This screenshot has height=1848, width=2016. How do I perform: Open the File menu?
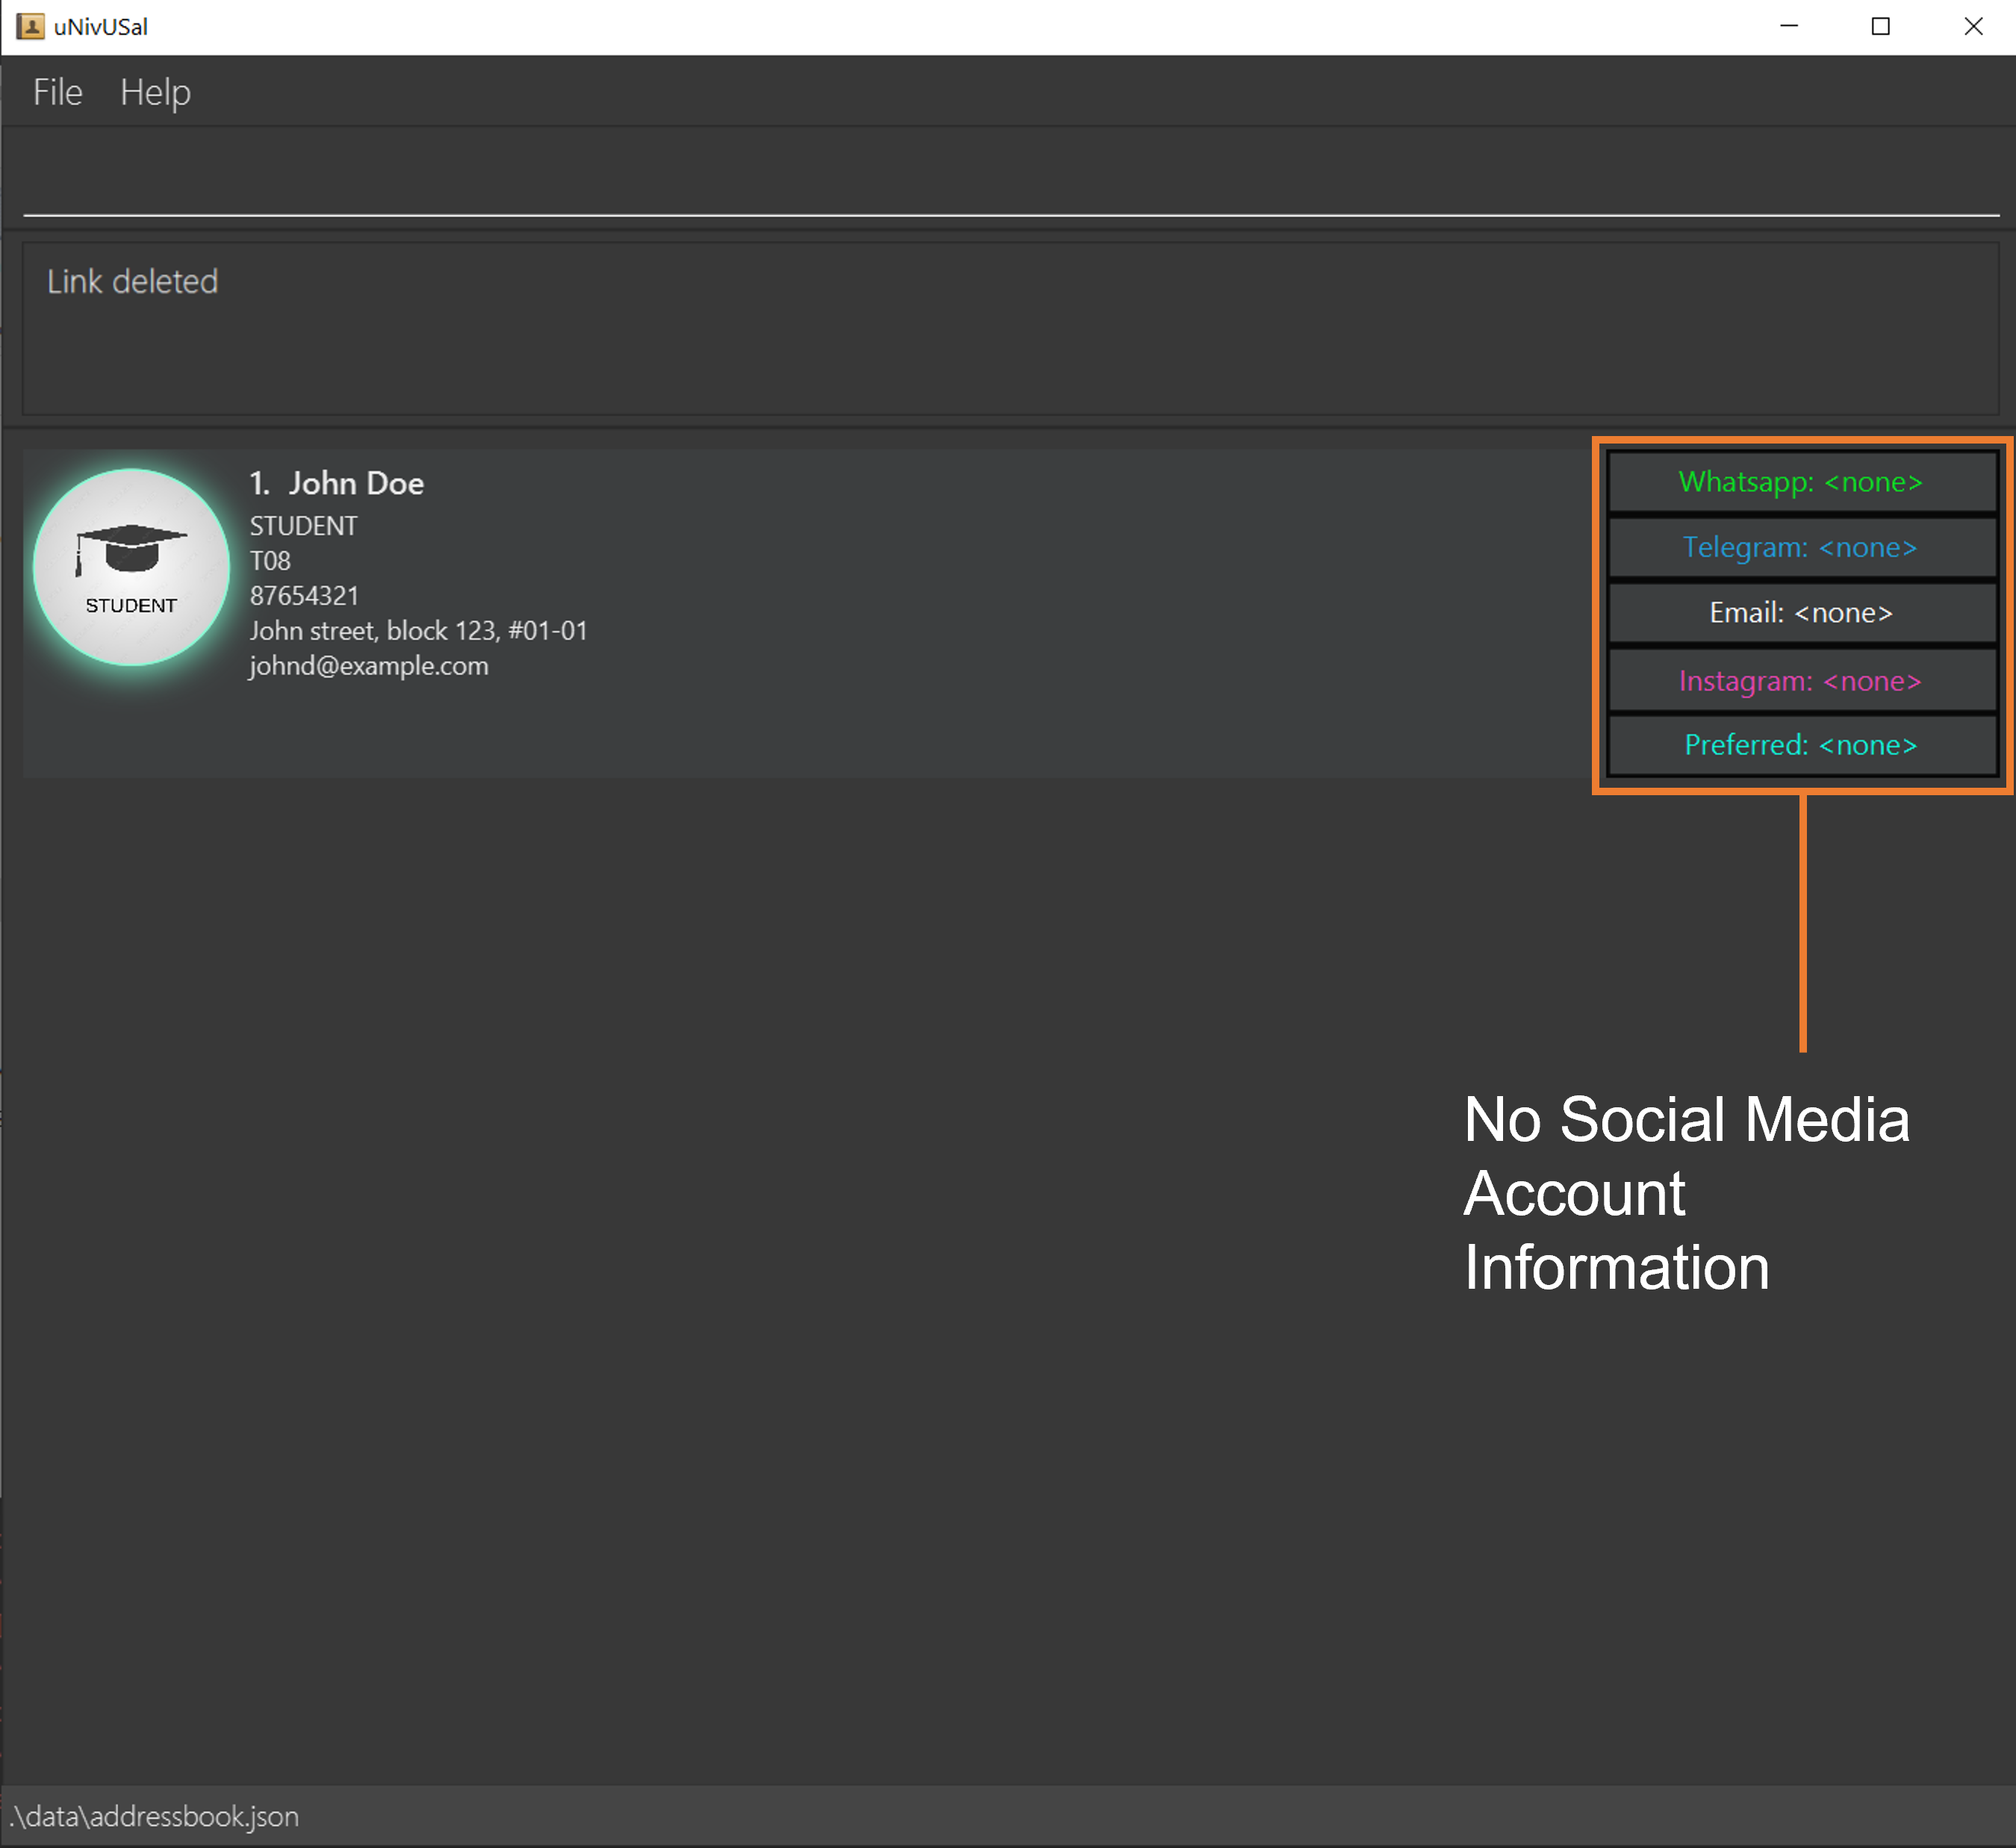pos(60,91)
